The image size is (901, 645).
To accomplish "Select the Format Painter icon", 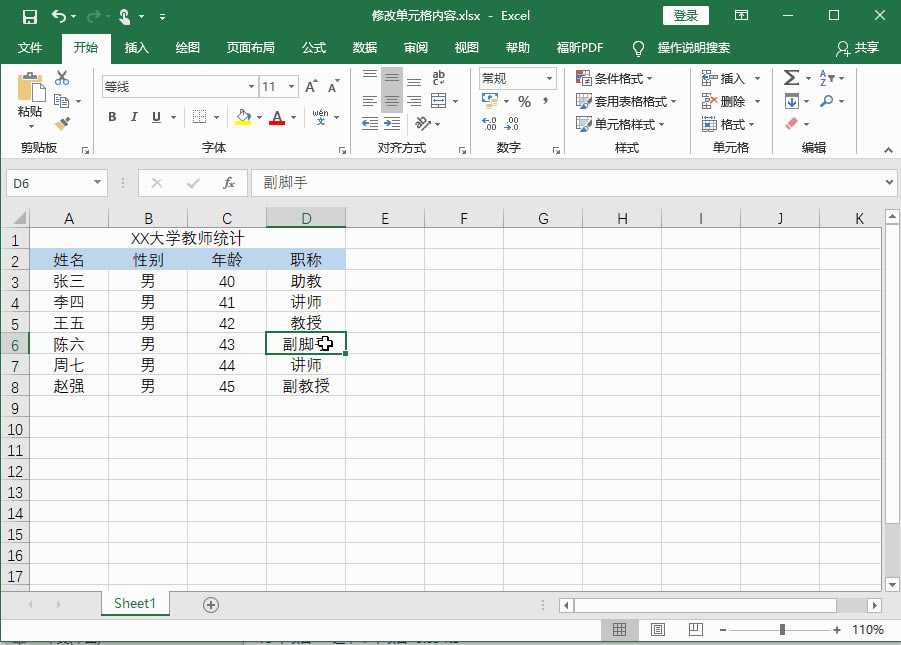I will coord(60,121).
